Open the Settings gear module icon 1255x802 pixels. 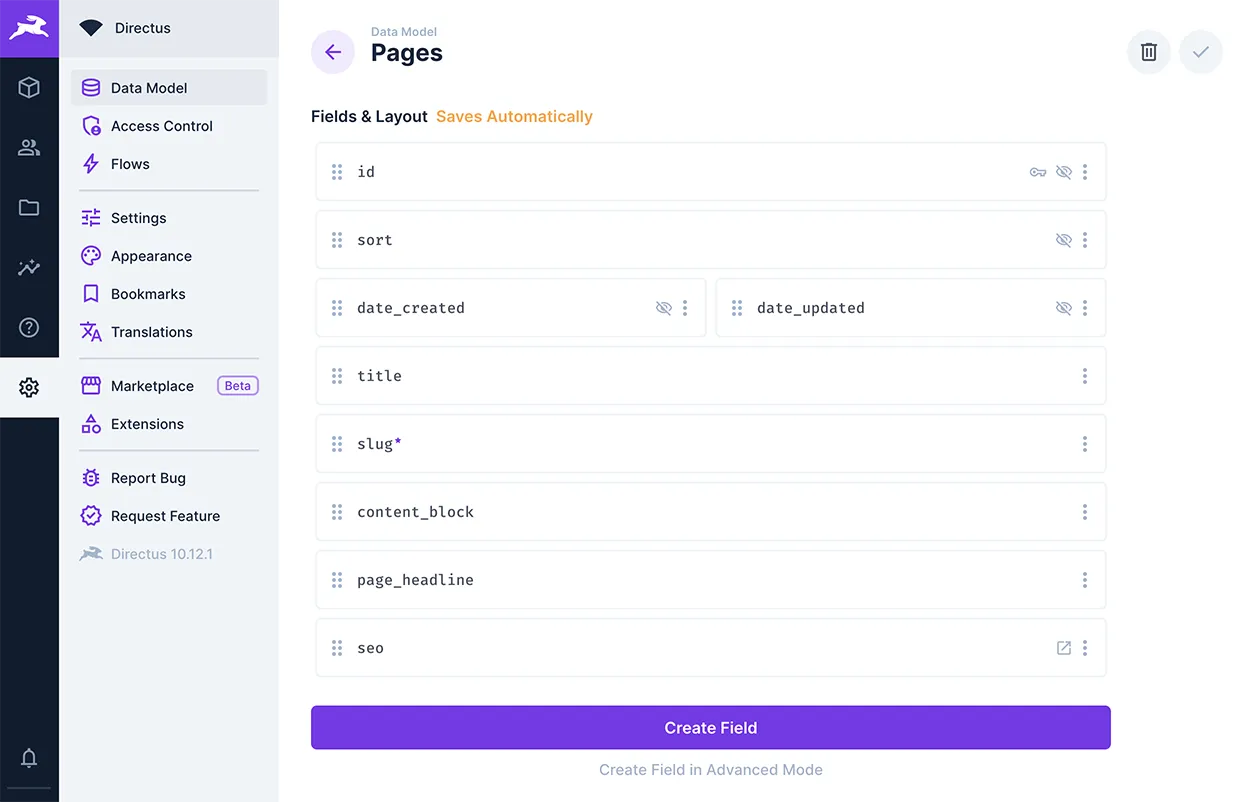[29, 388]
